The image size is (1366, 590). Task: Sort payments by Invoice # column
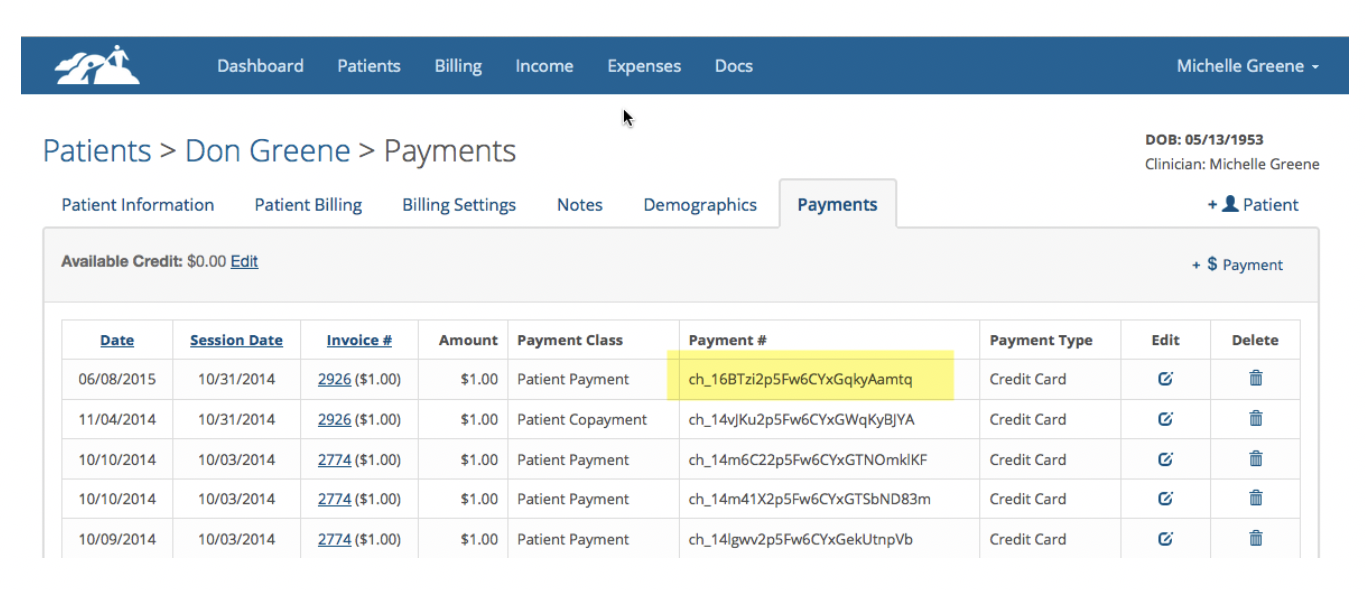(x=359, y=340)
